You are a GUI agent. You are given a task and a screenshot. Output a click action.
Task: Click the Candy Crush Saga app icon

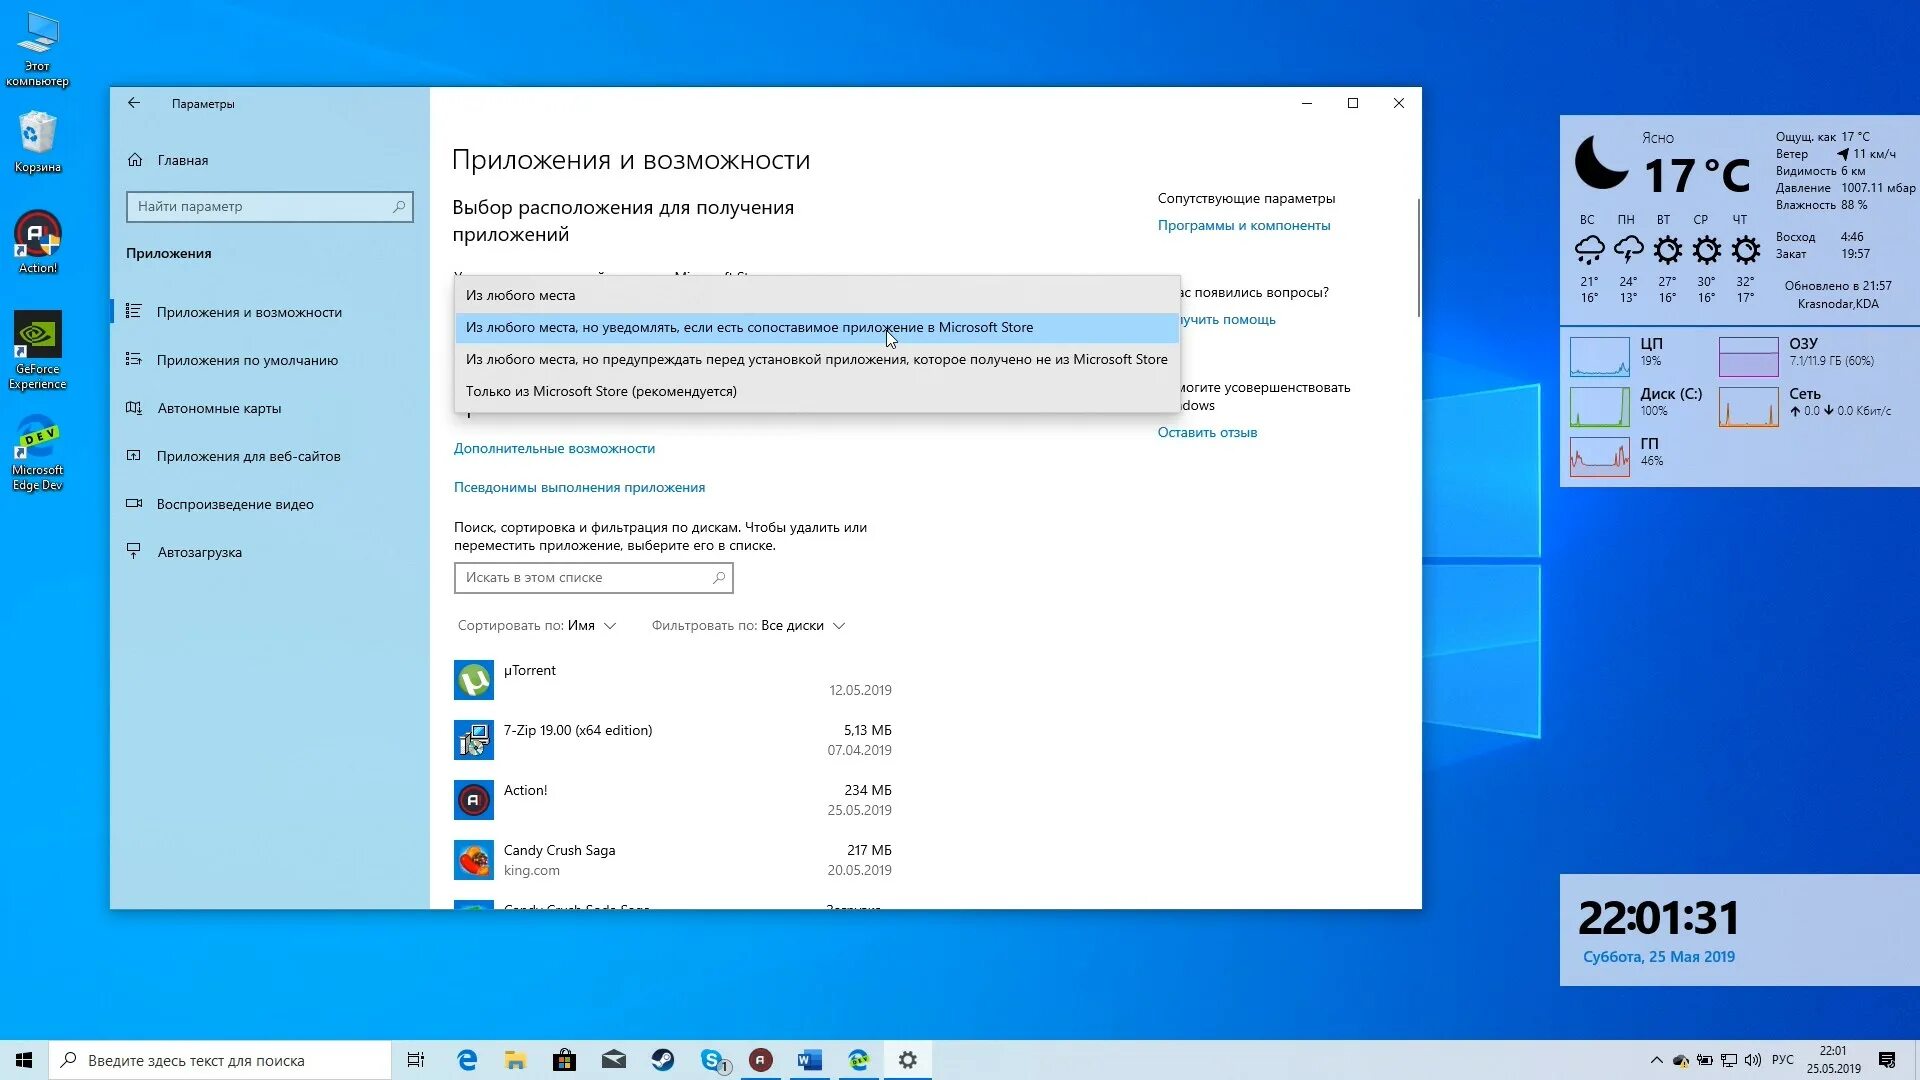tap(473, 860)
